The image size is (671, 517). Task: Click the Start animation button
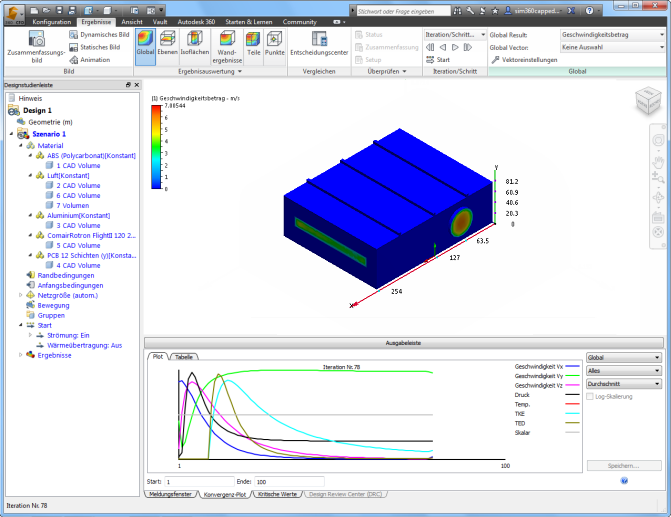438,60
